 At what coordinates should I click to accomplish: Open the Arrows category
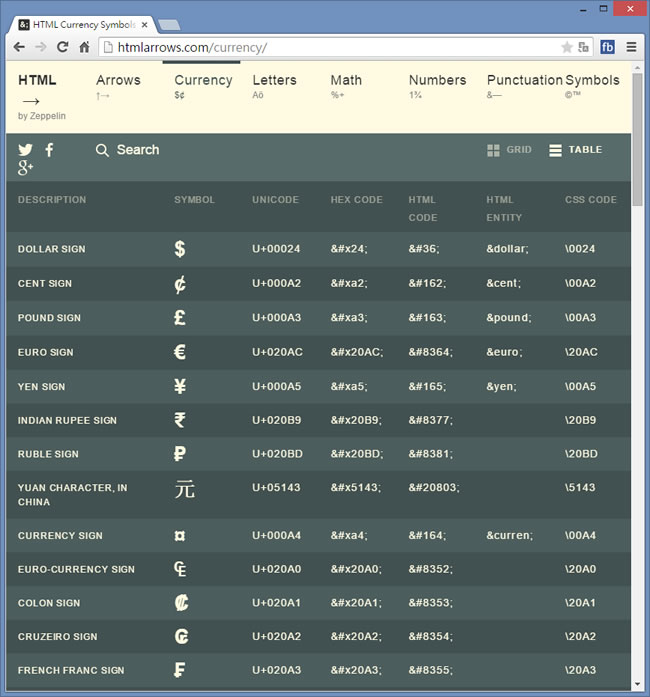(x=118, y=86)
